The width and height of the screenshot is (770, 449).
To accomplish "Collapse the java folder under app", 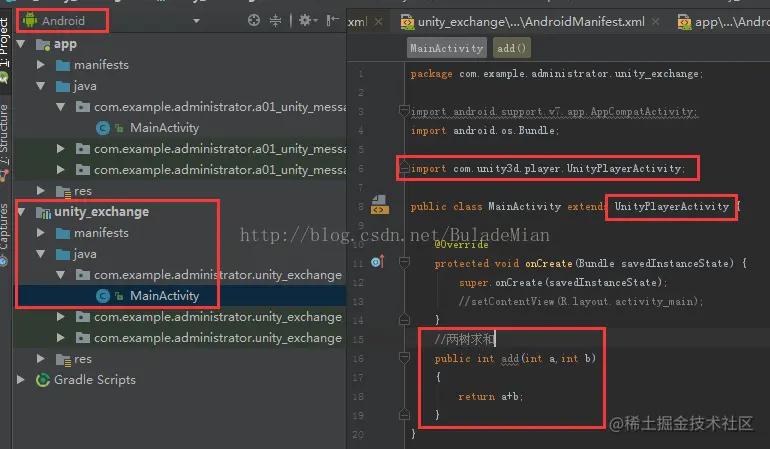I will [41, 86].
